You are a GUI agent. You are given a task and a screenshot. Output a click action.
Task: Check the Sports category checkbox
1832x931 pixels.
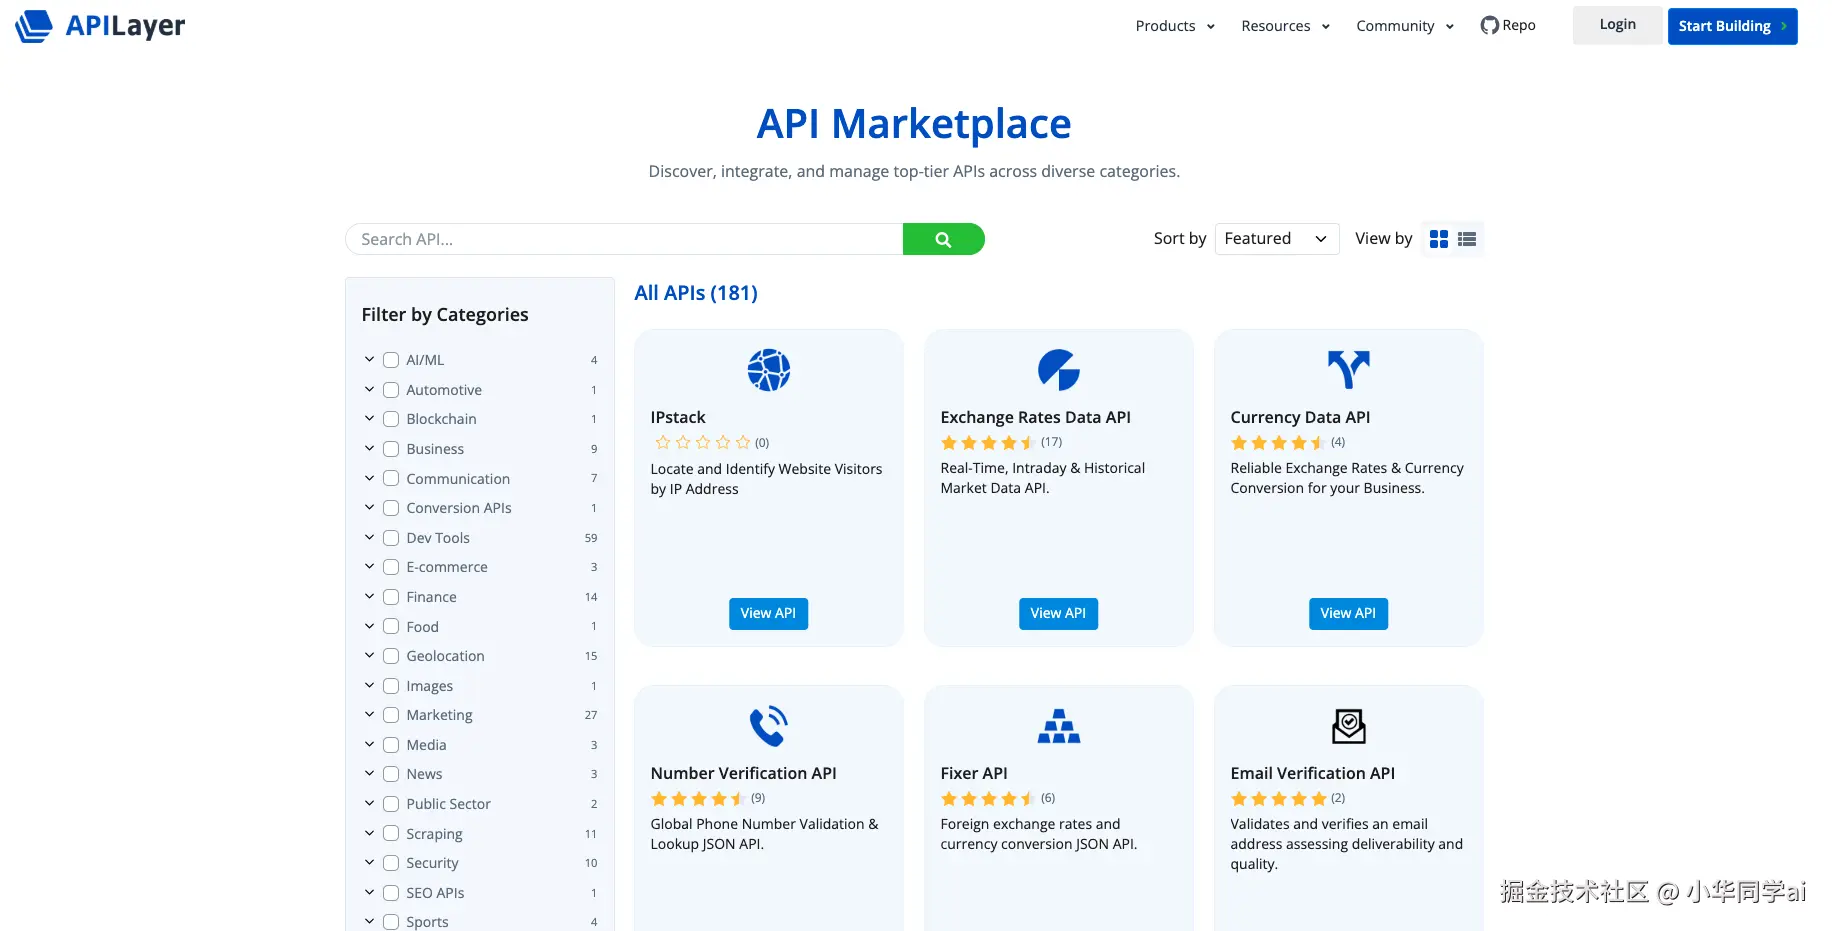tap(391, 922)
